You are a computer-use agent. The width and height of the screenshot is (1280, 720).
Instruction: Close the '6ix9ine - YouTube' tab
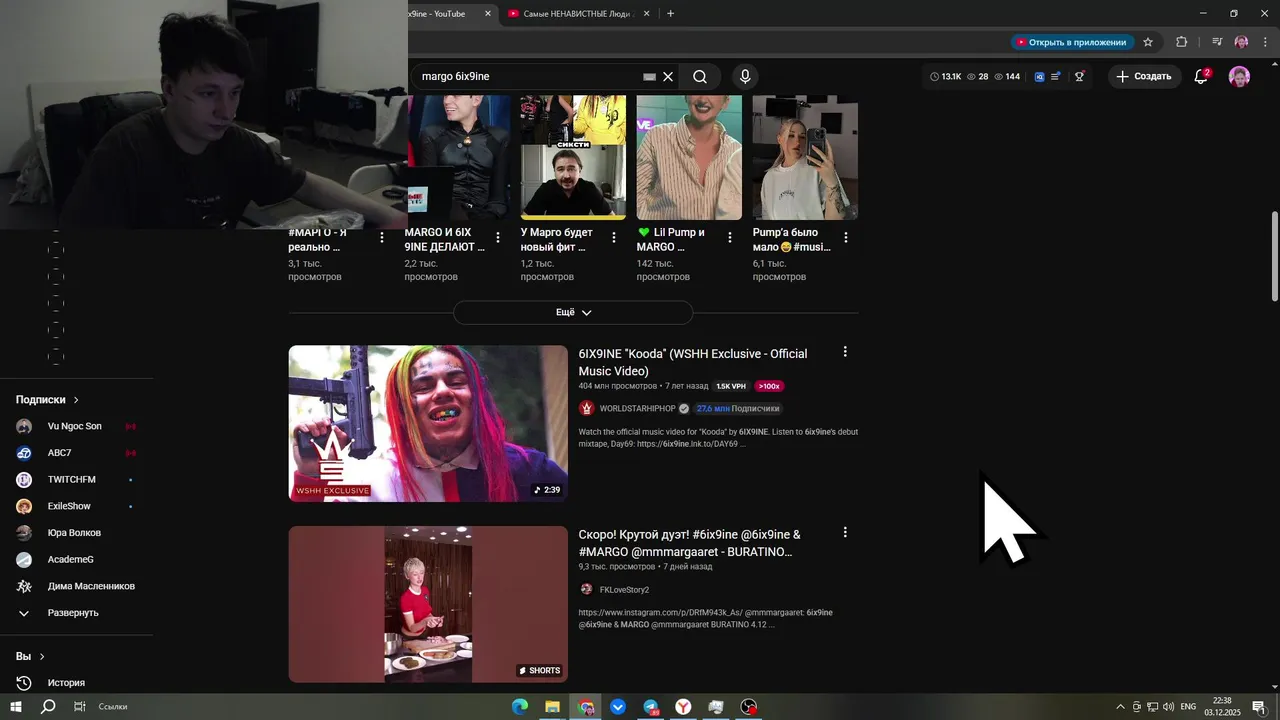click(488, 14)
